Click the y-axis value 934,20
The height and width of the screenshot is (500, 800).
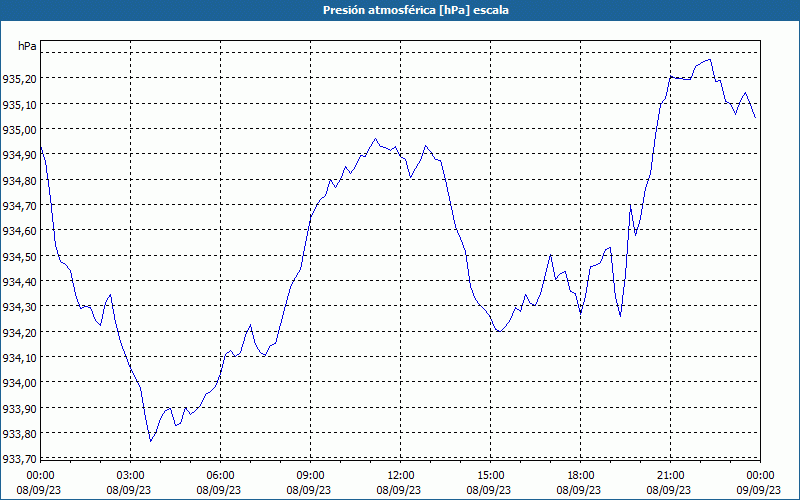pos(19,332)
